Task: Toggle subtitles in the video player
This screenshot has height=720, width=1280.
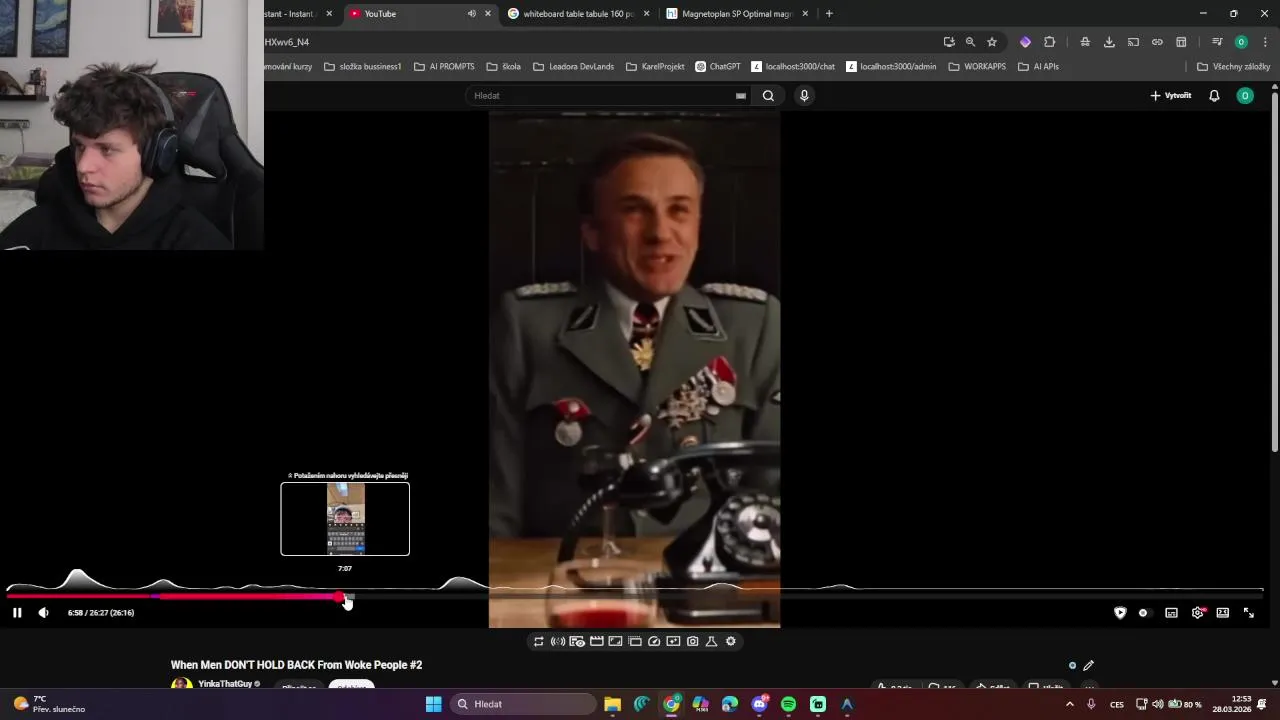Action: (x=1171, y=613)
